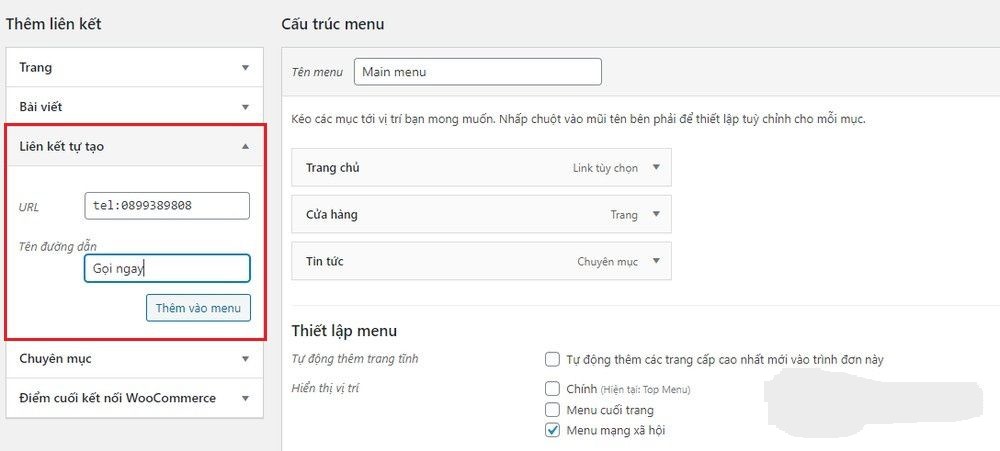Enable Tự động thêm các trang checkbox
1000x451 pixels.
click(x=552, y=360)
